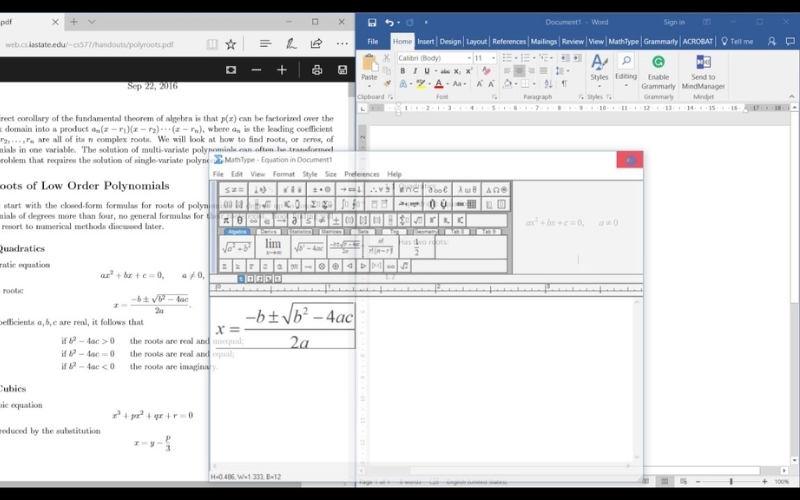Insert the square root of a²+b² template
The image size is (800, 500).
236,248
